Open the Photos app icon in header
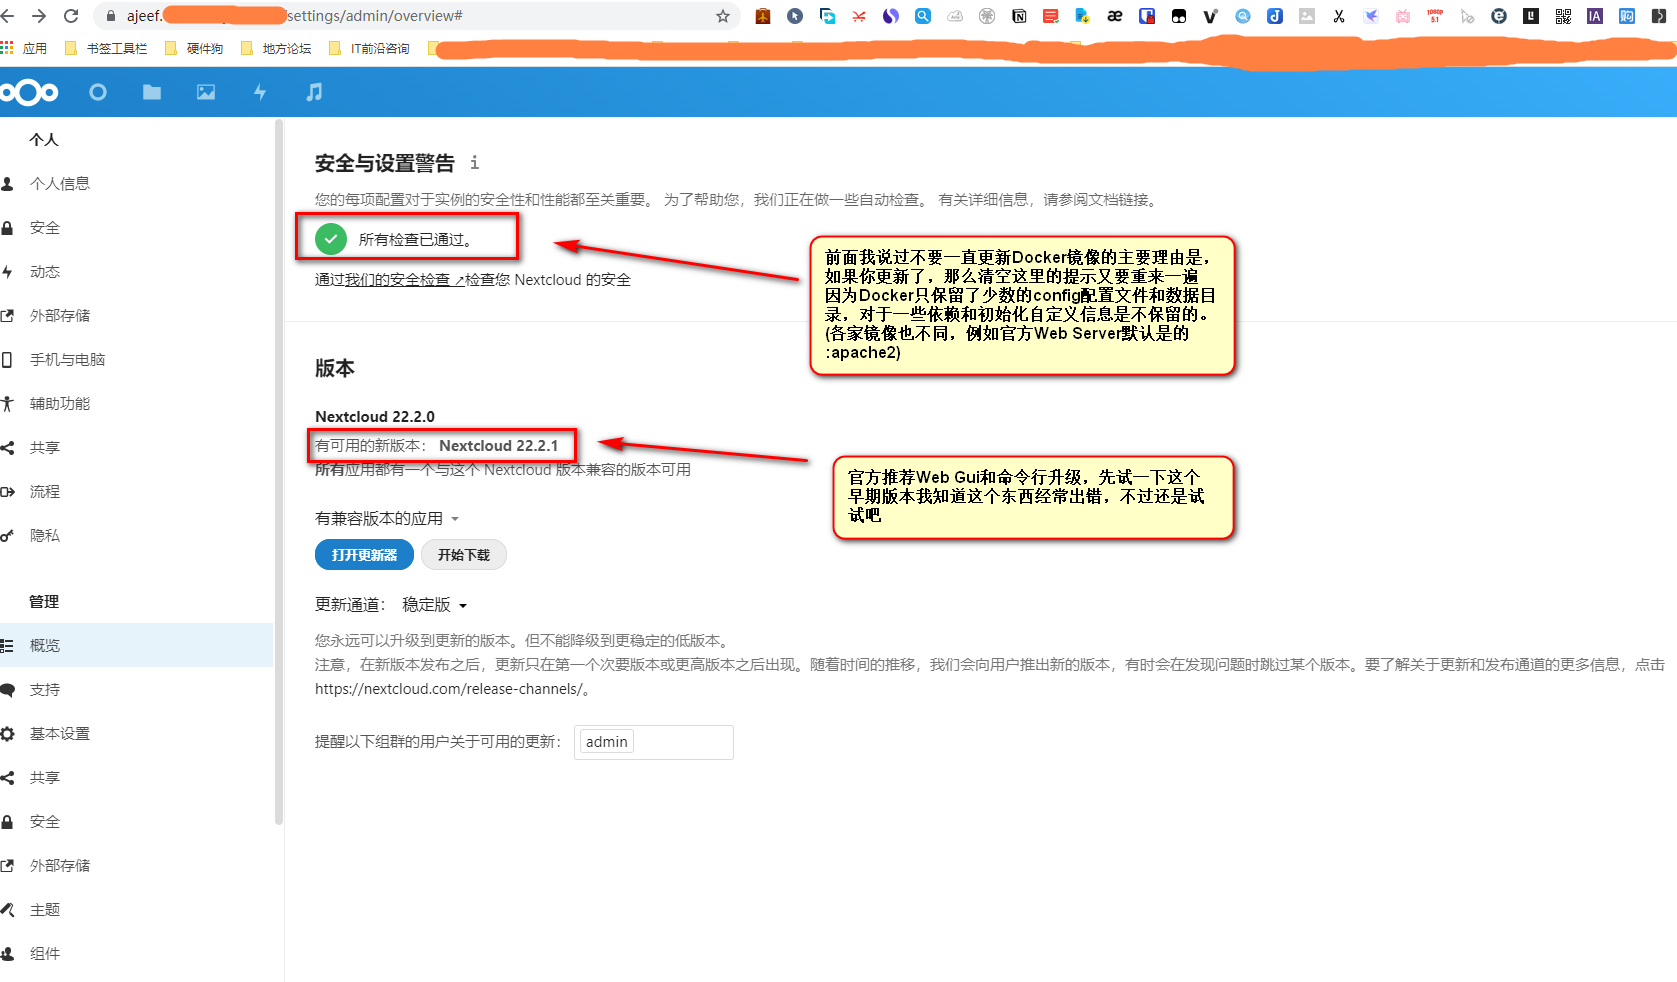This screenshot has height=982, width=1677. pos(206,92)
